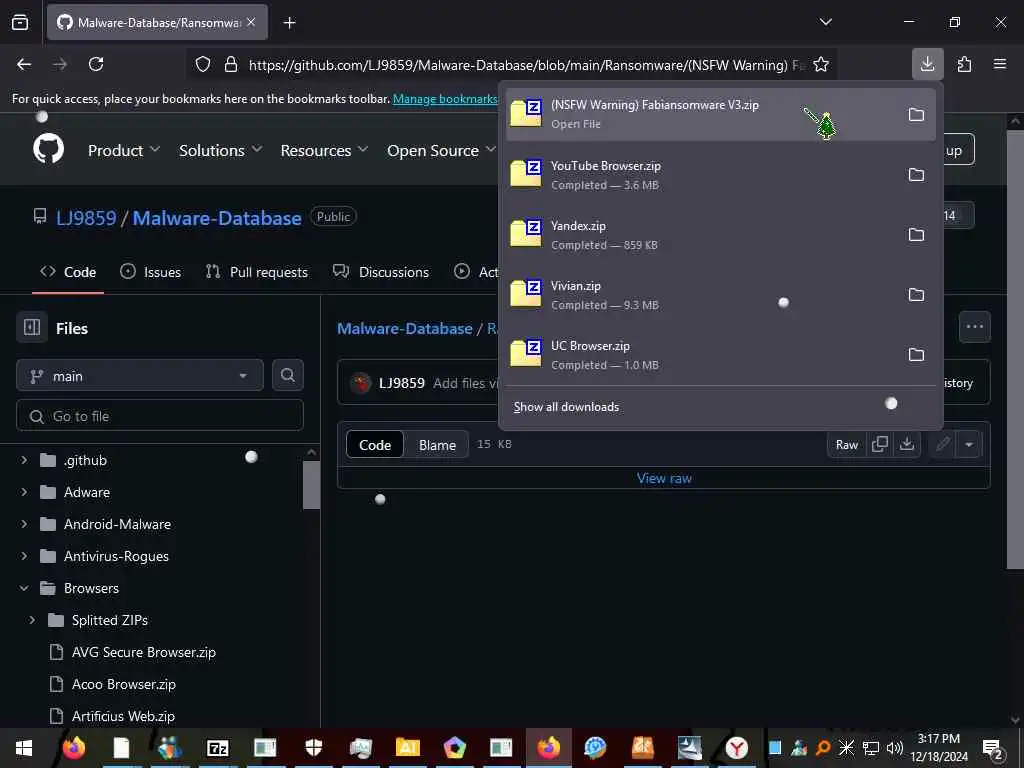
Task: Open the Firefox downloads panel button
Action: (927, 64)
